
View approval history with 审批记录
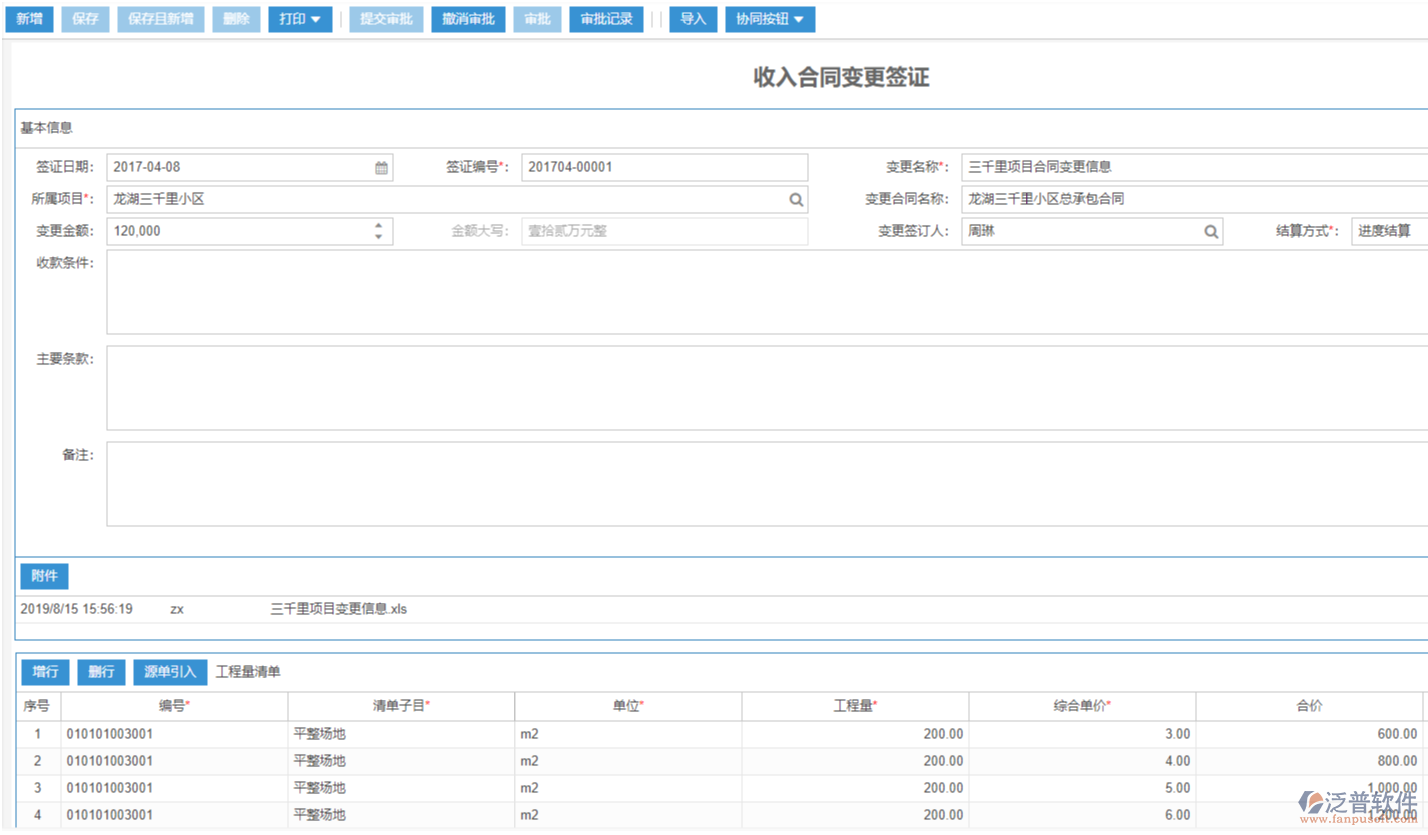606,18
